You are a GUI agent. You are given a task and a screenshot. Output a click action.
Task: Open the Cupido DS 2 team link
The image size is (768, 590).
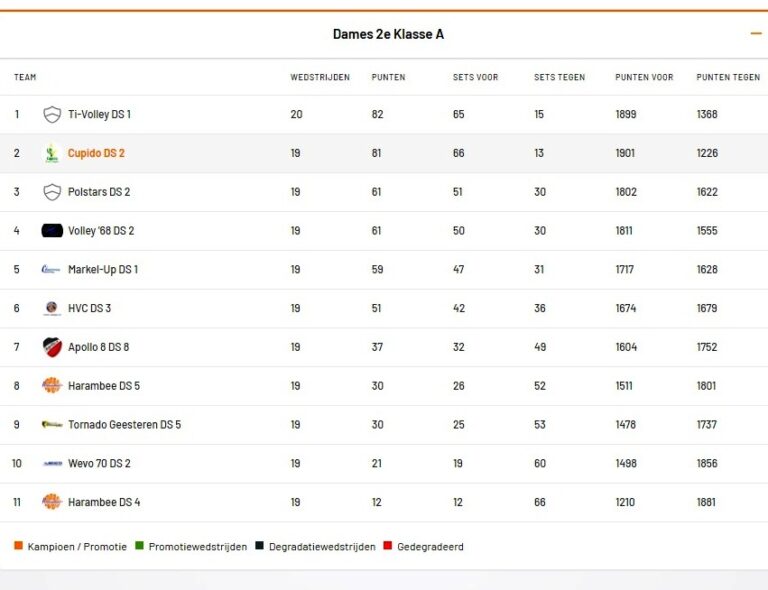coord(96,154)
